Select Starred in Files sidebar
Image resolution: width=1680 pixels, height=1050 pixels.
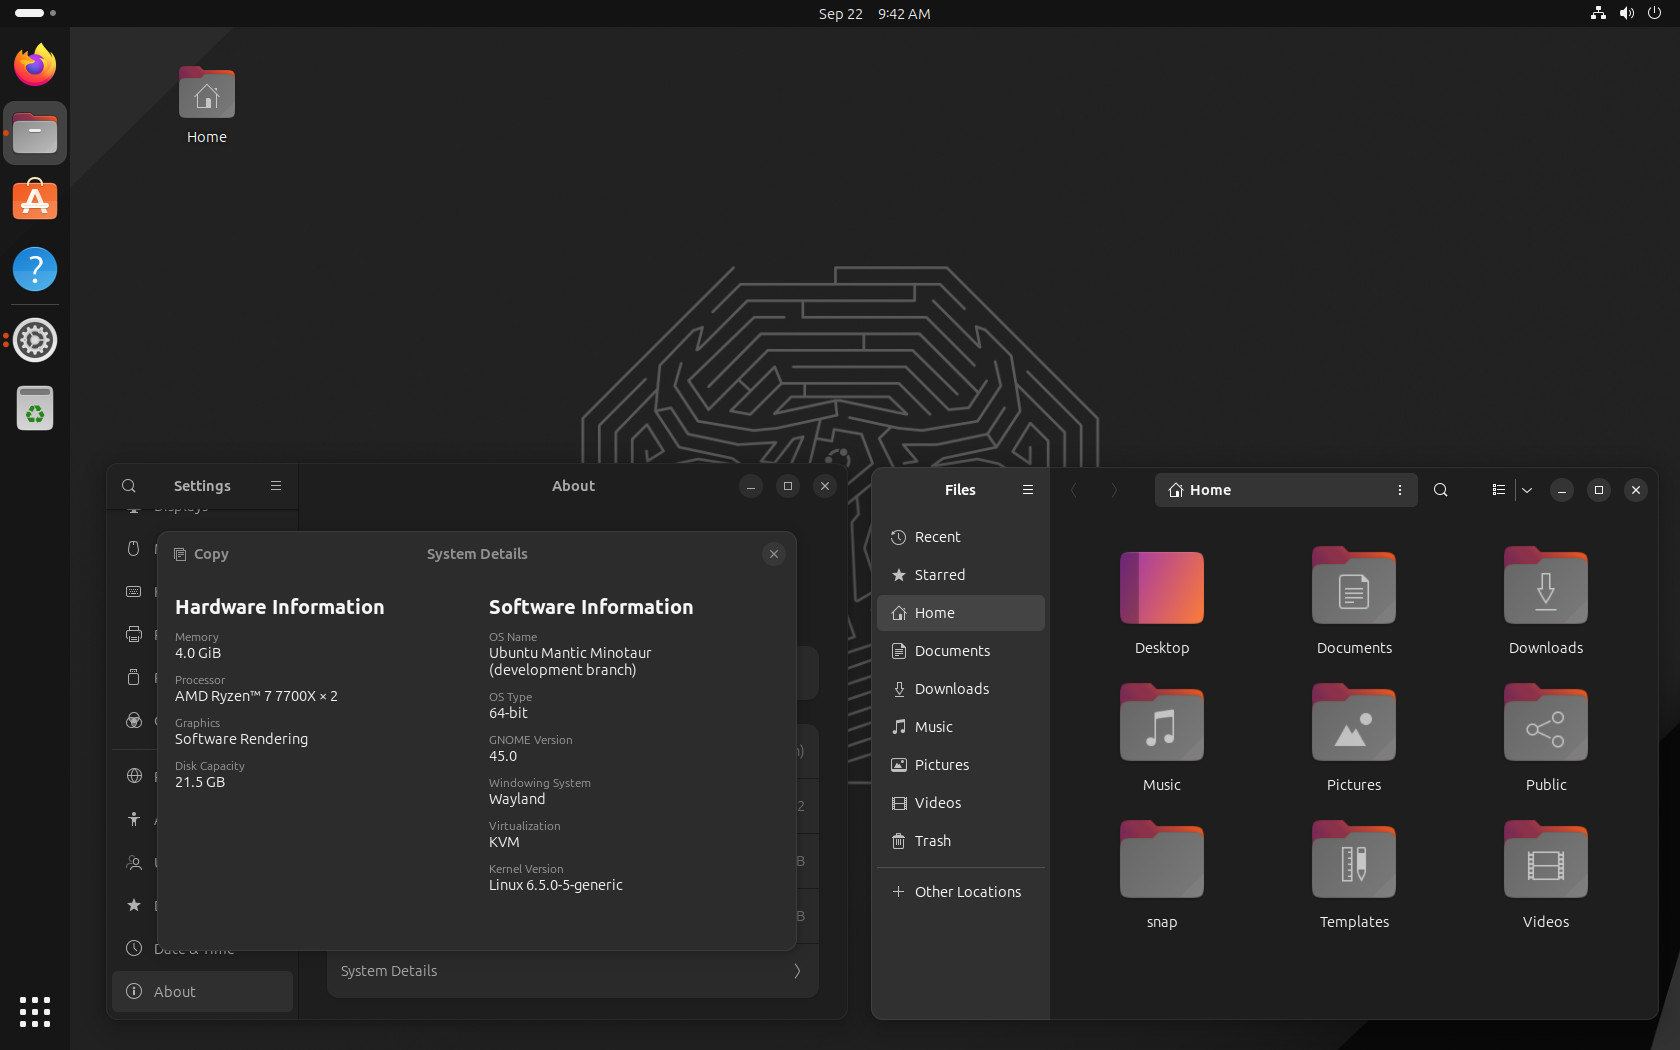click(961, 575)
